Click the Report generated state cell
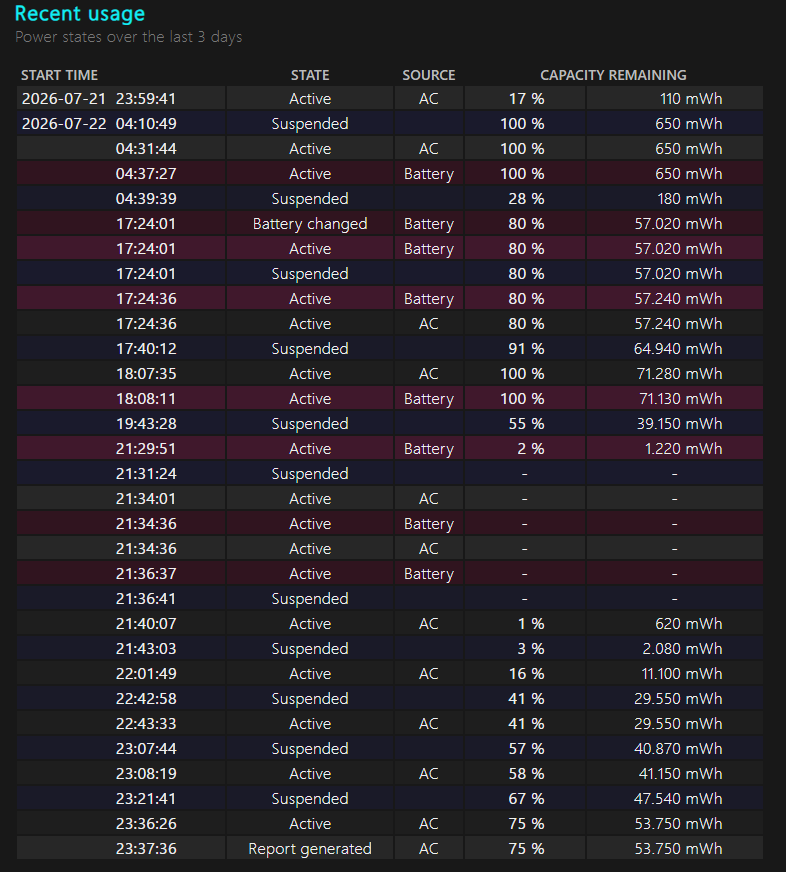The height and width of the screenshot is (872, 786). (x=310, y=849)
